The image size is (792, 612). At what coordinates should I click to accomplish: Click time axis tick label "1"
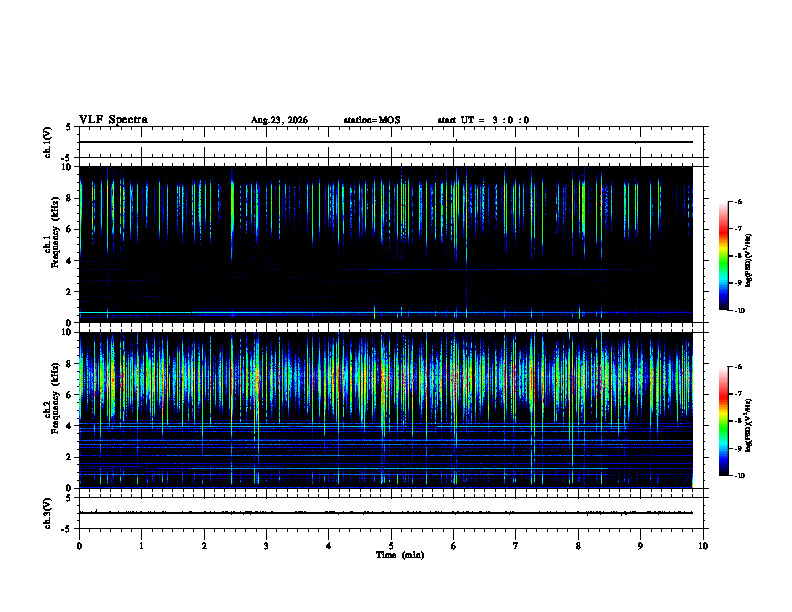click(141, 546)
